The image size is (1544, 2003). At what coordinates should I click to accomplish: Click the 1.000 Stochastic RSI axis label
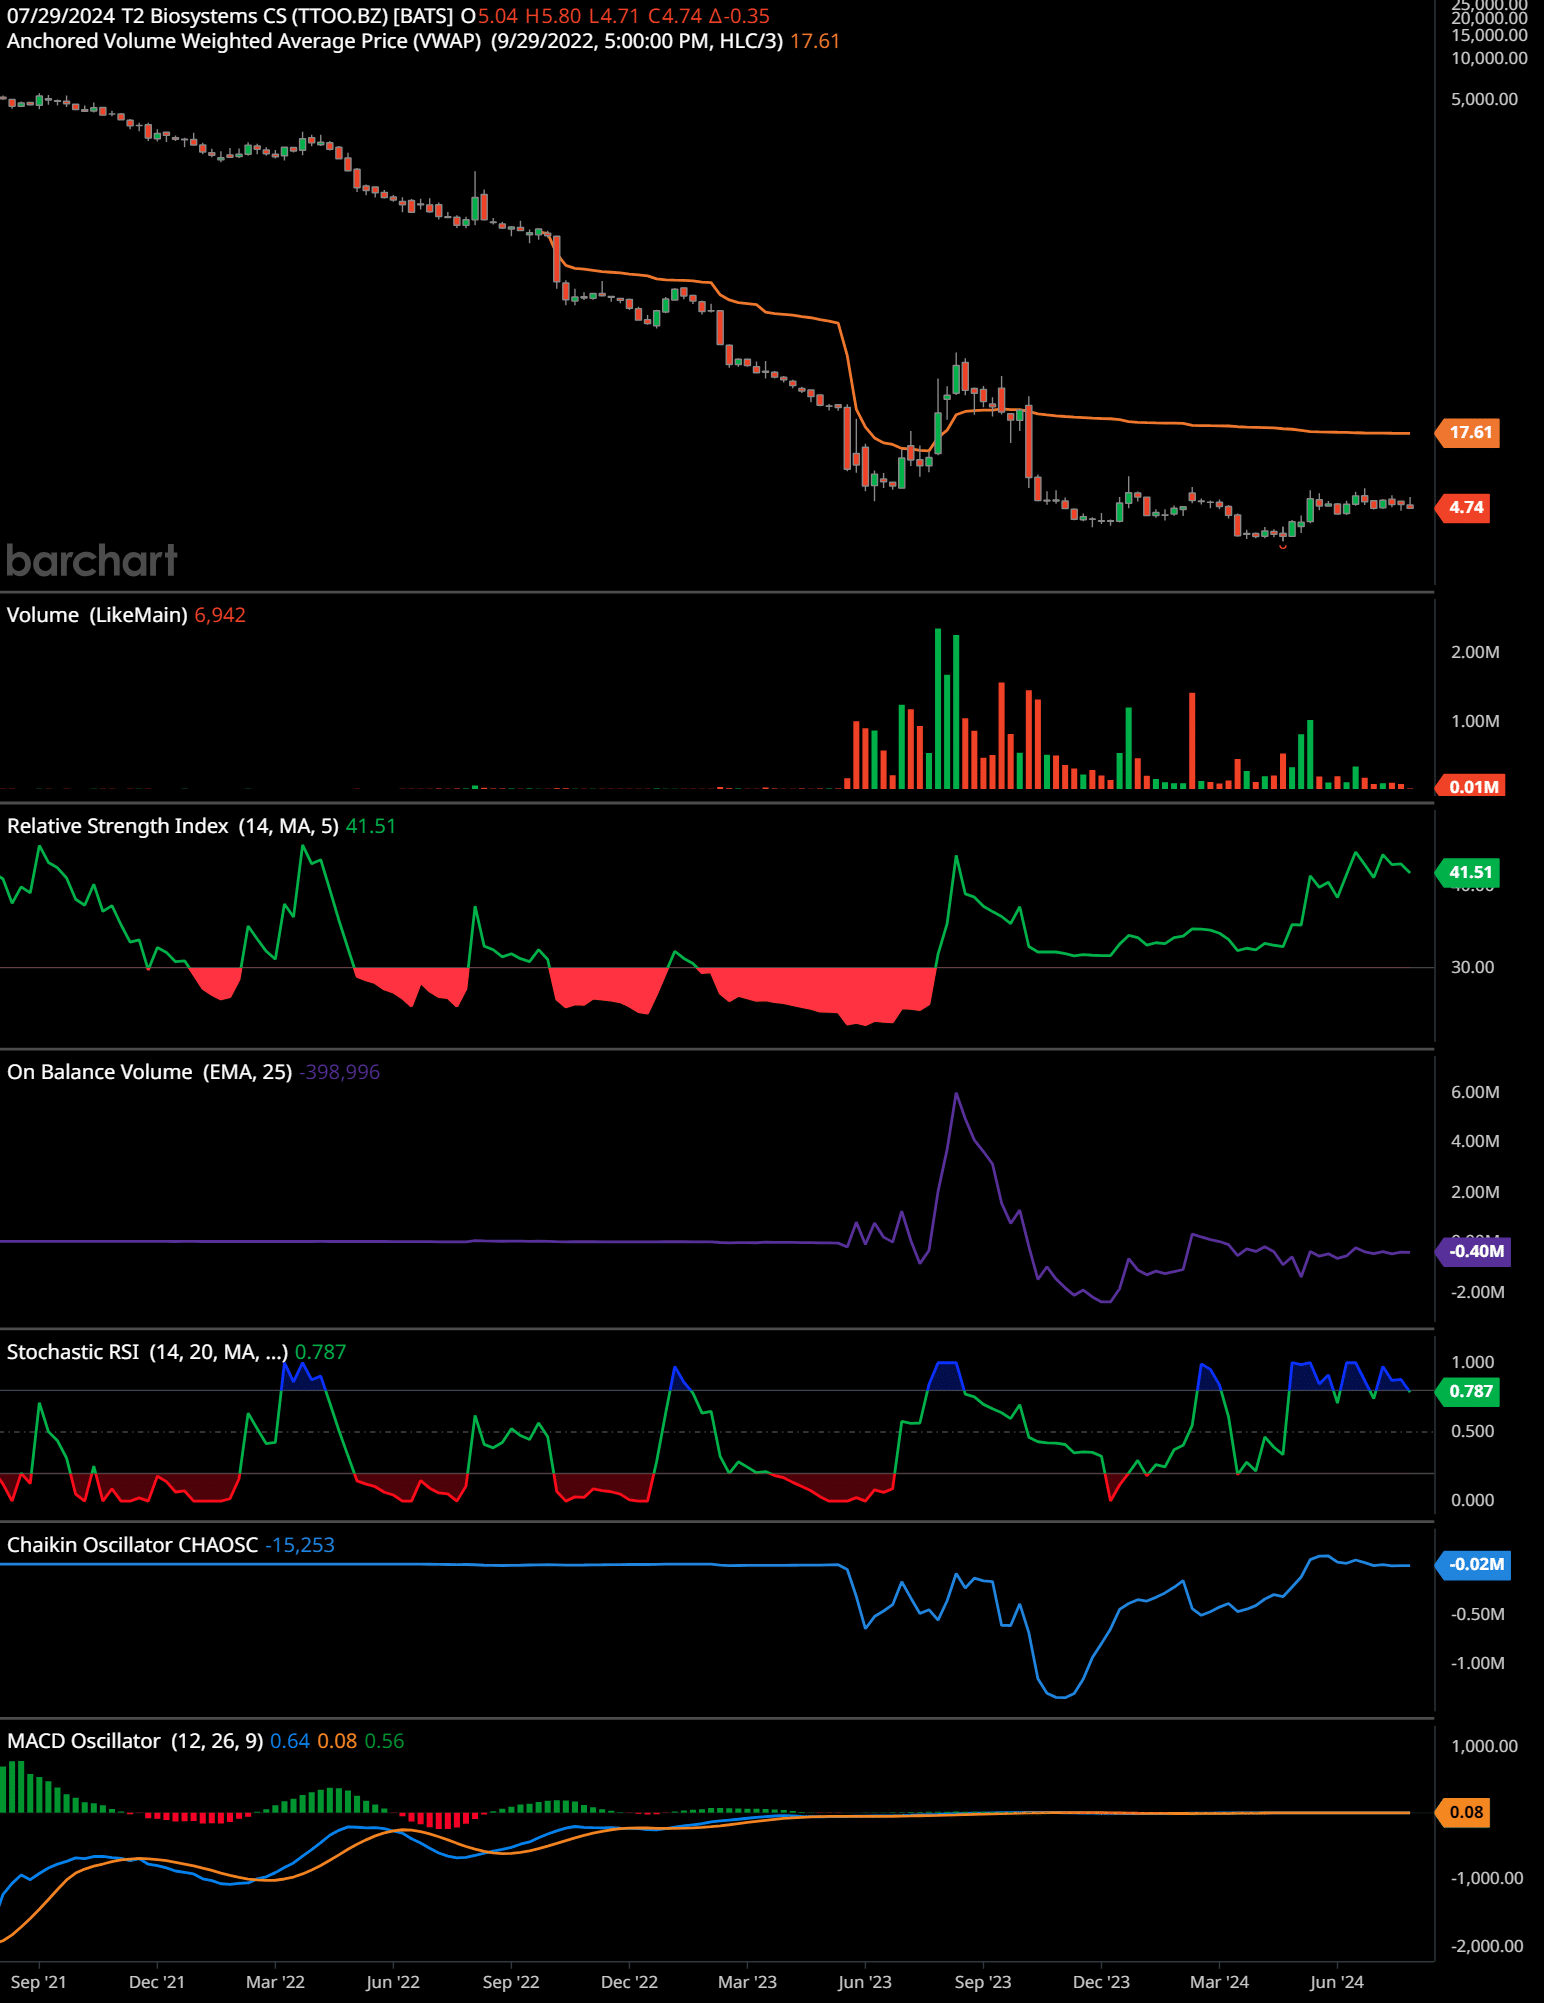click(1472, 1362)
